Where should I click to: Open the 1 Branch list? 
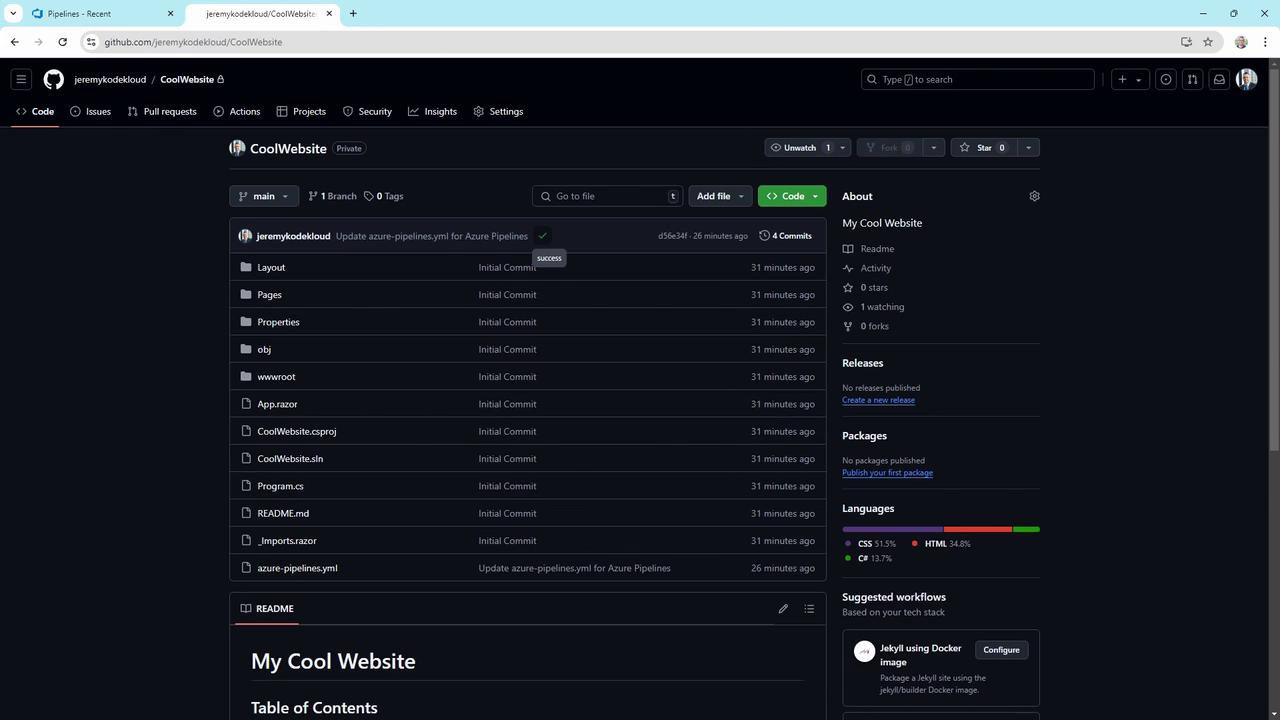pyautogui.click(x=332, y=196)
